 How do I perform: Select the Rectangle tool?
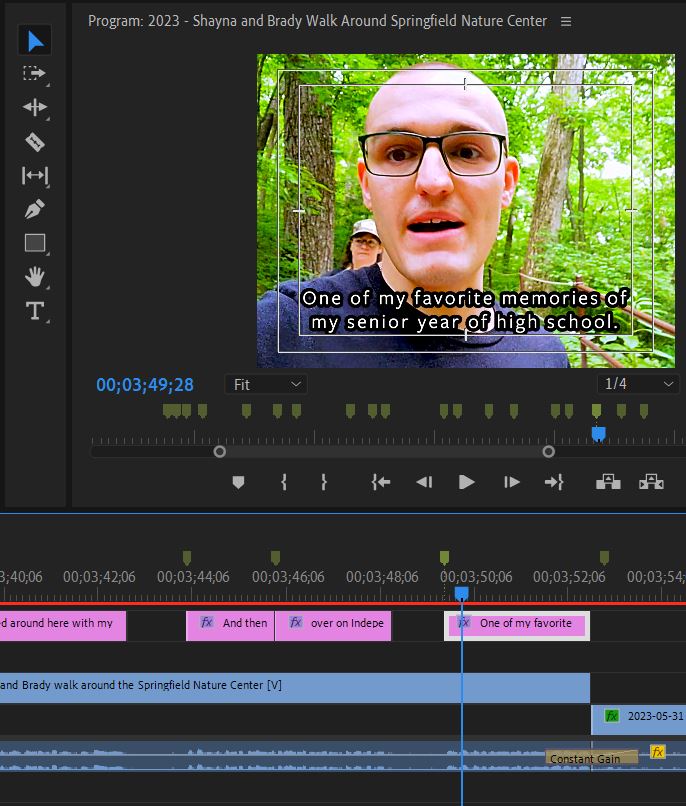click(x=34, y=243)
